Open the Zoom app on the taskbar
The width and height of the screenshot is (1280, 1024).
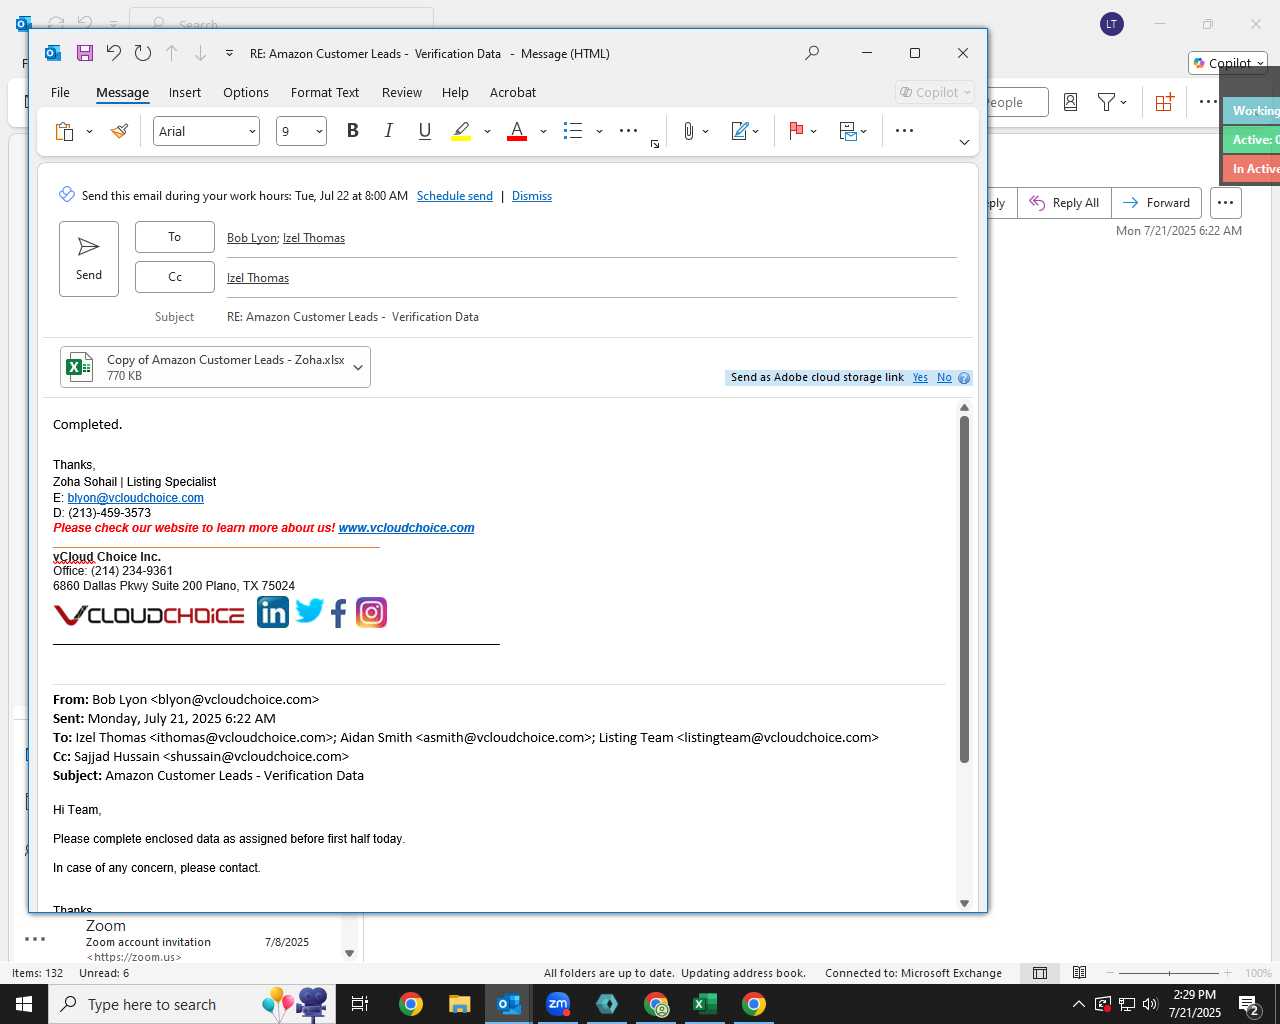(558, 1004)
